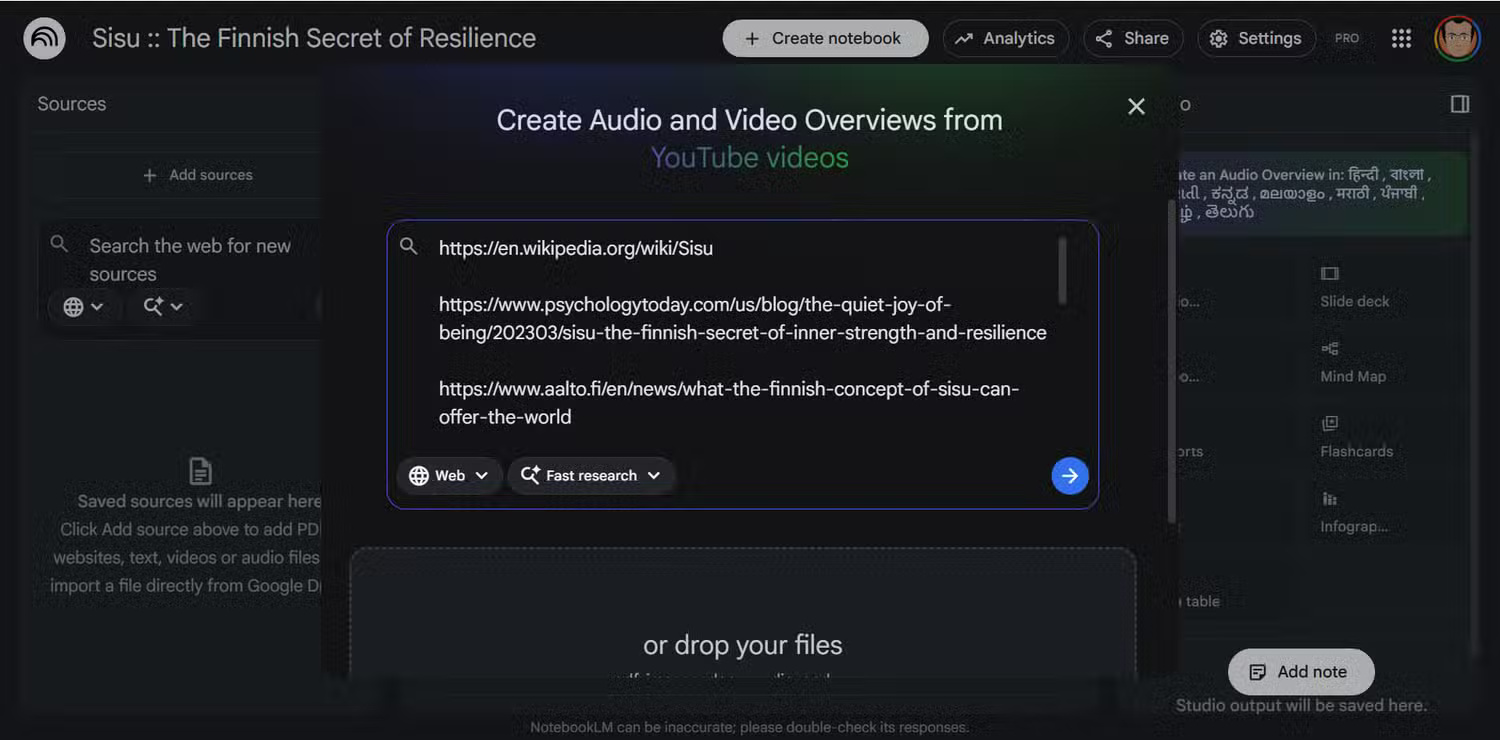Click the URL box scrollbar
This screenshot has width=1500, height=740.
(1061, 270)
